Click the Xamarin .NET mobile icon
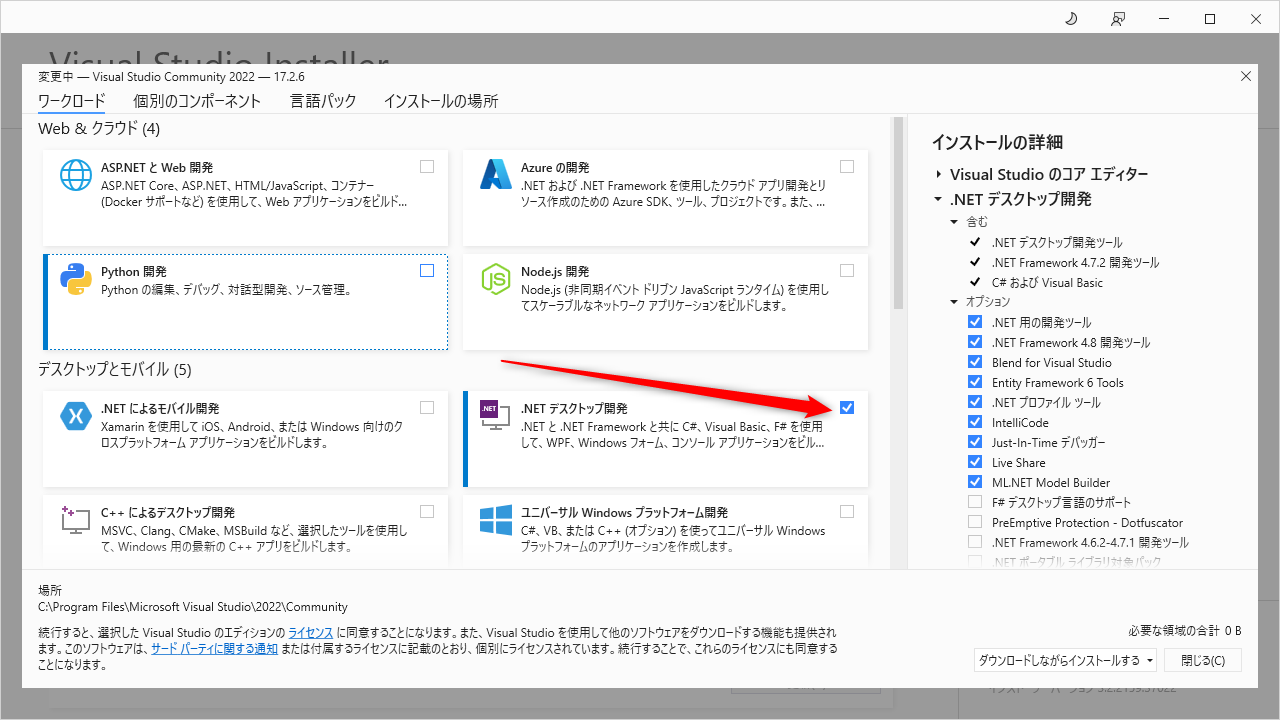 (x=76, y=415)
